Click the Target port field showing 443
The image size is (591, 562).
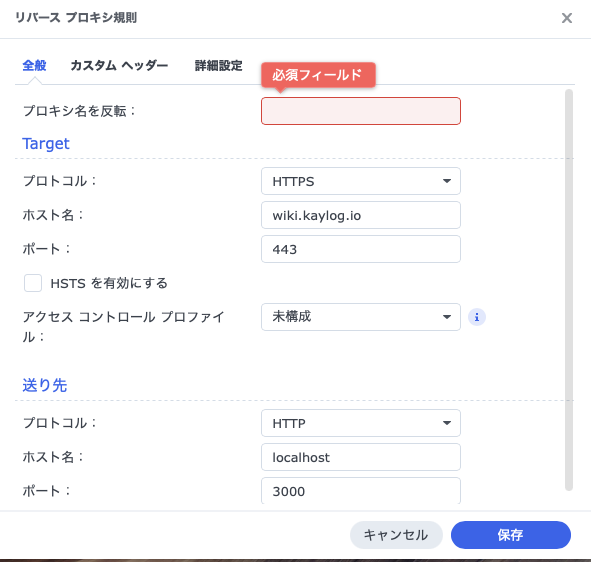pyautogui.click(x=361, y=249)
